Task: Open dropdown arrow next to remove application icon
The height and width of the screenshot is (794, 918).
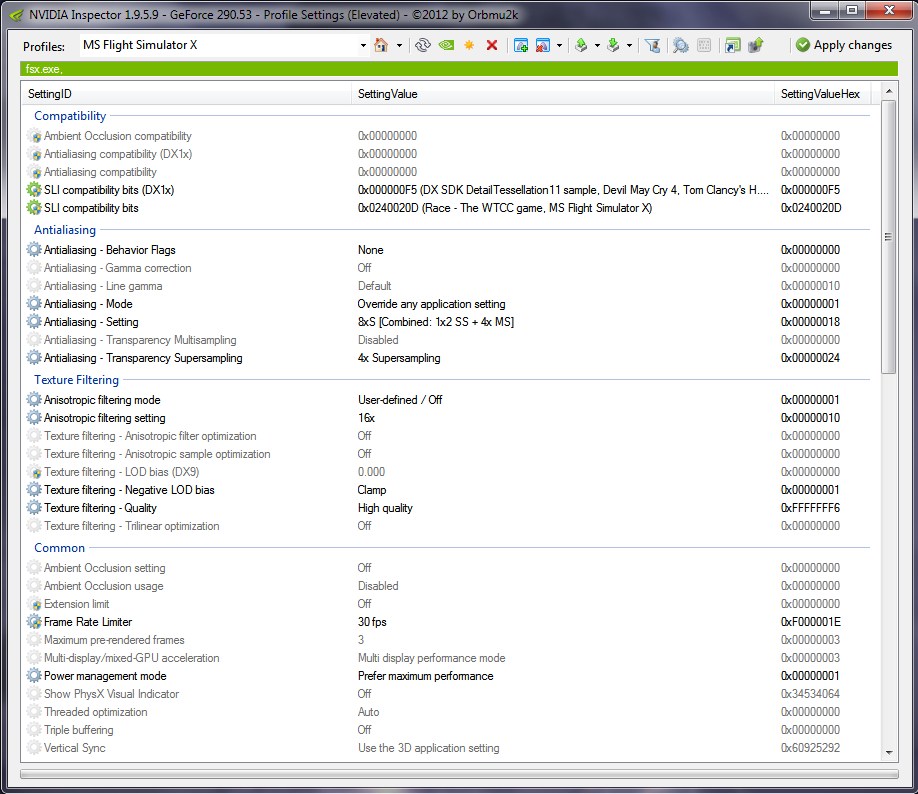Action: pyautogui.click(x=559, y=45)
